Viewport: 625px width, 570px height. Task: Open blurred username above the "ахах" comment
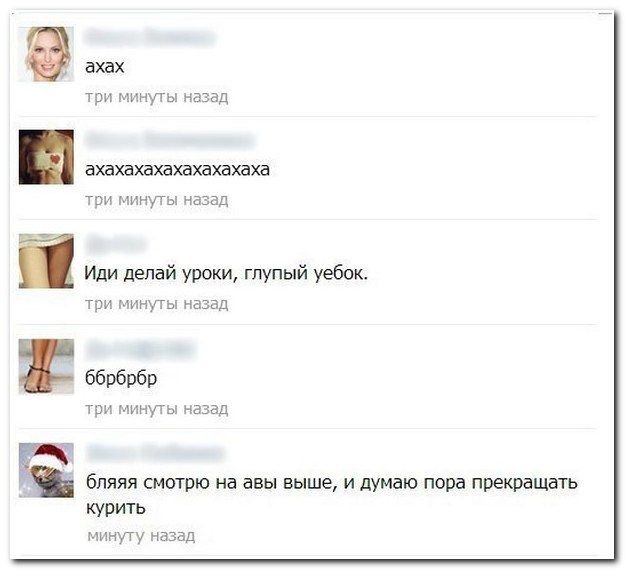(149, 38)
